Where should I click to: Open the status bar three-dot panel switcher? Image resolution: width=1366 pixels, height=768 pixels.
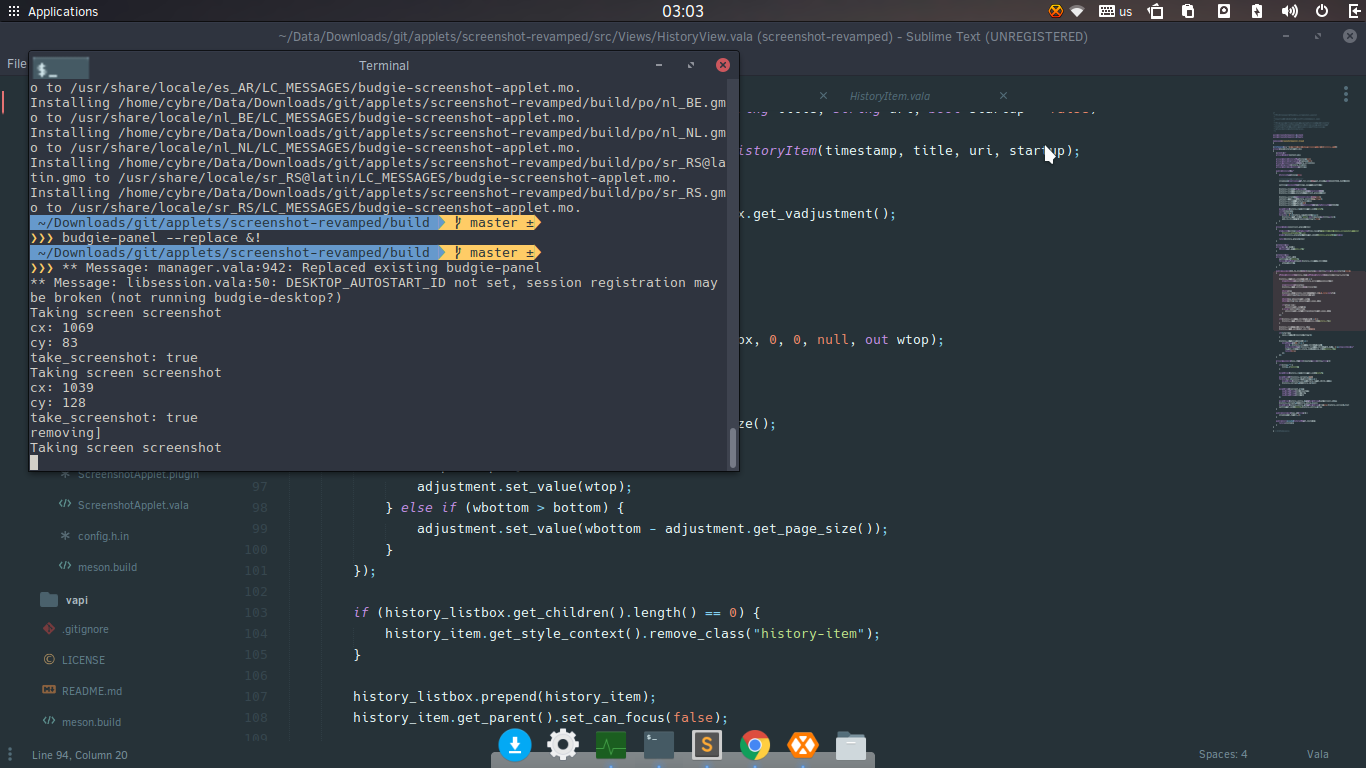coord(8,755)
